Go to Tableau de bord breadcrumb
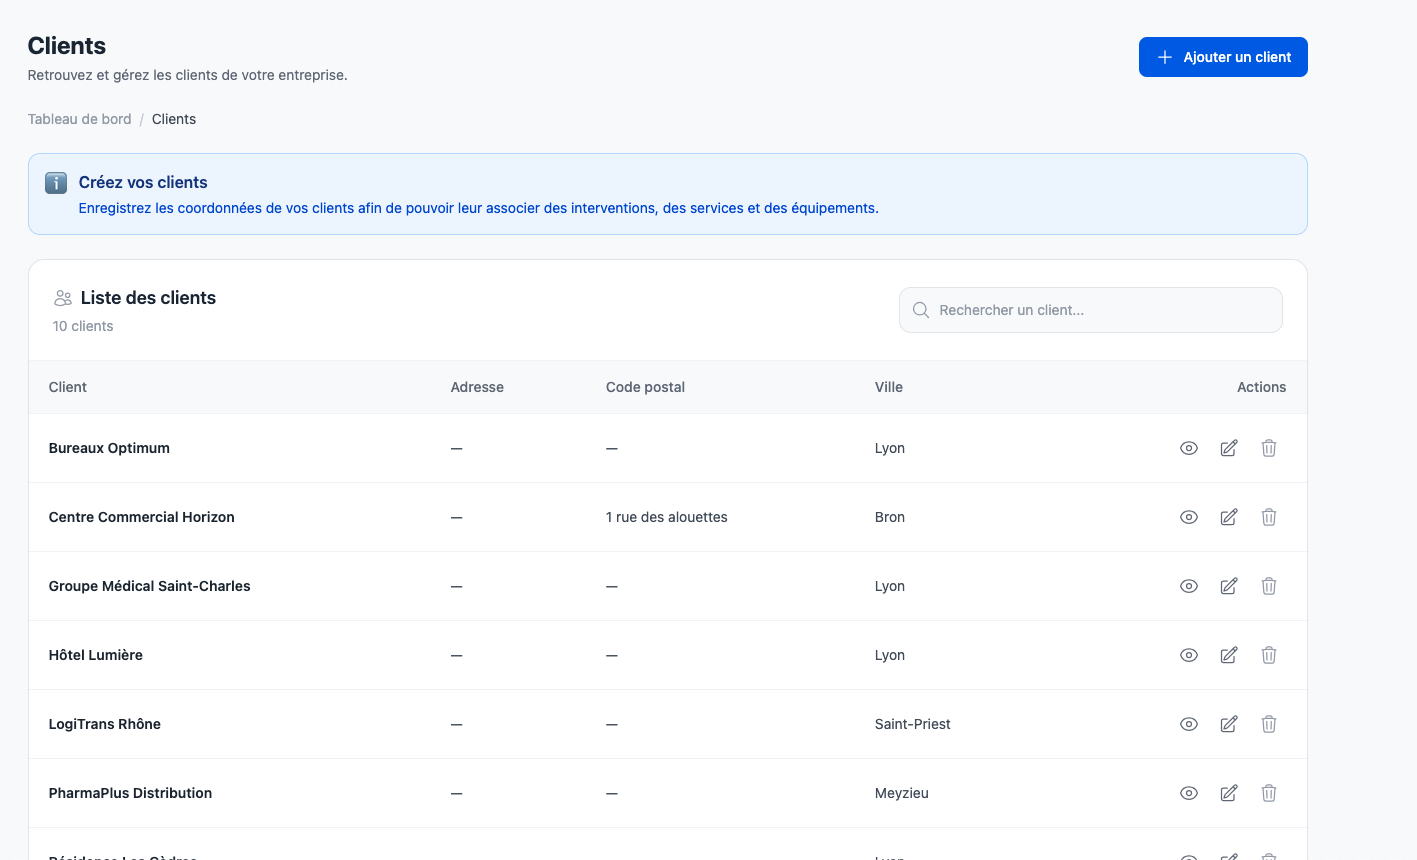The width and height of the screenshot is (1417, 860). tap(80, 119)
